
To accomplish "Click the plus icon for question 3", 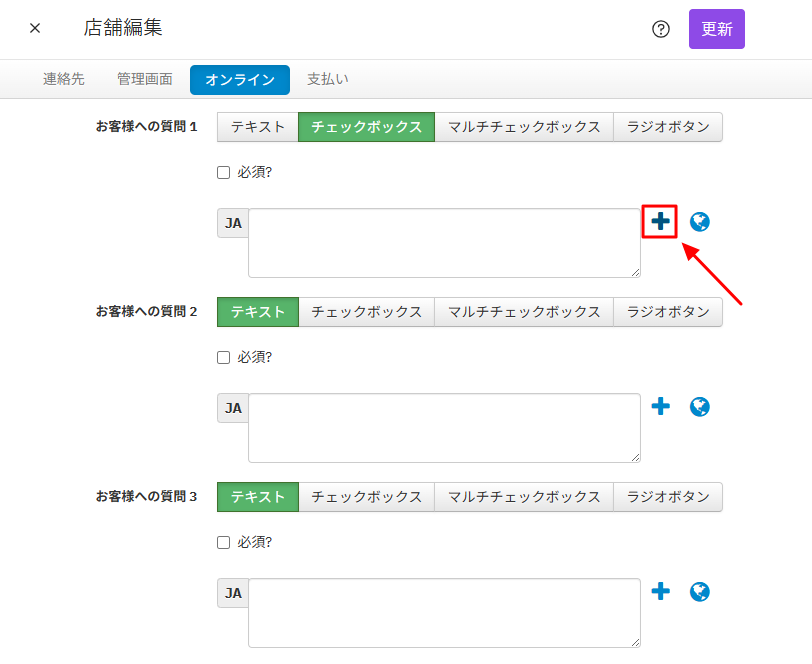I will (x=660, y=592).
